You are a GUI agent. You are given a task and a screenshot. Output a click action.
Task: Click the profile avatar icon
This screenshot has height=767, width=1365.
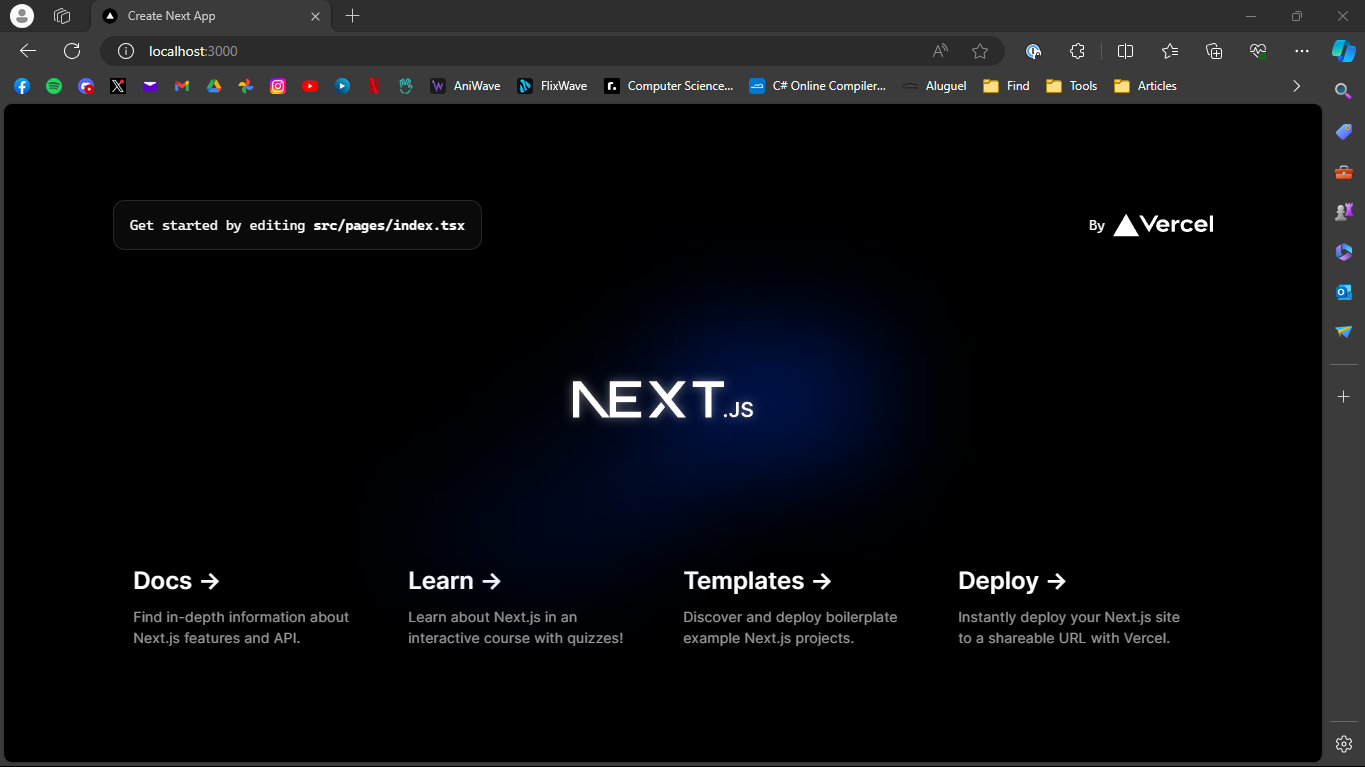(x=21, y=16)
